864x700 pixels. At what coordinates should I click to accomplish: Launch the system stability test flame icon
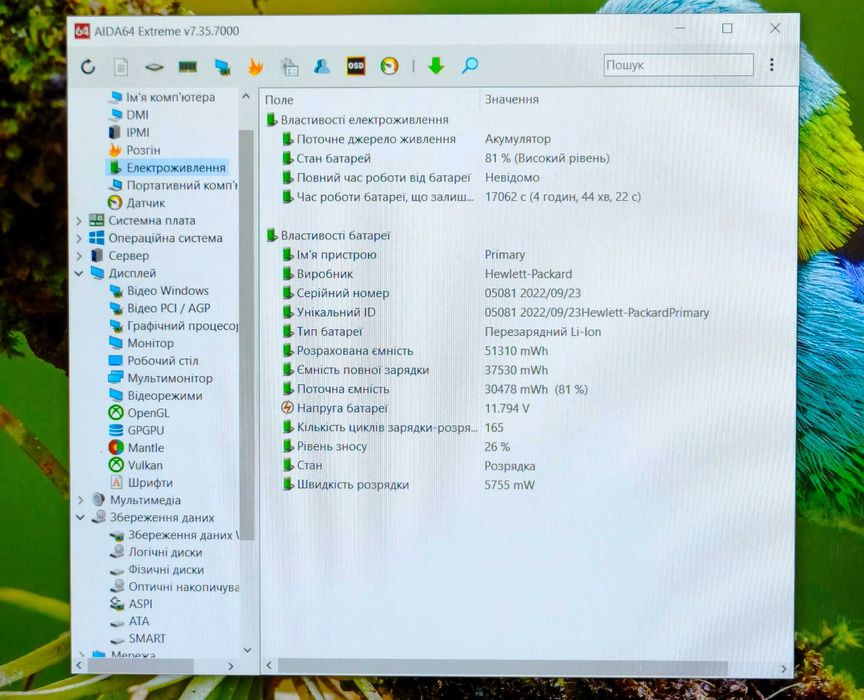click(x=256, y=67)
